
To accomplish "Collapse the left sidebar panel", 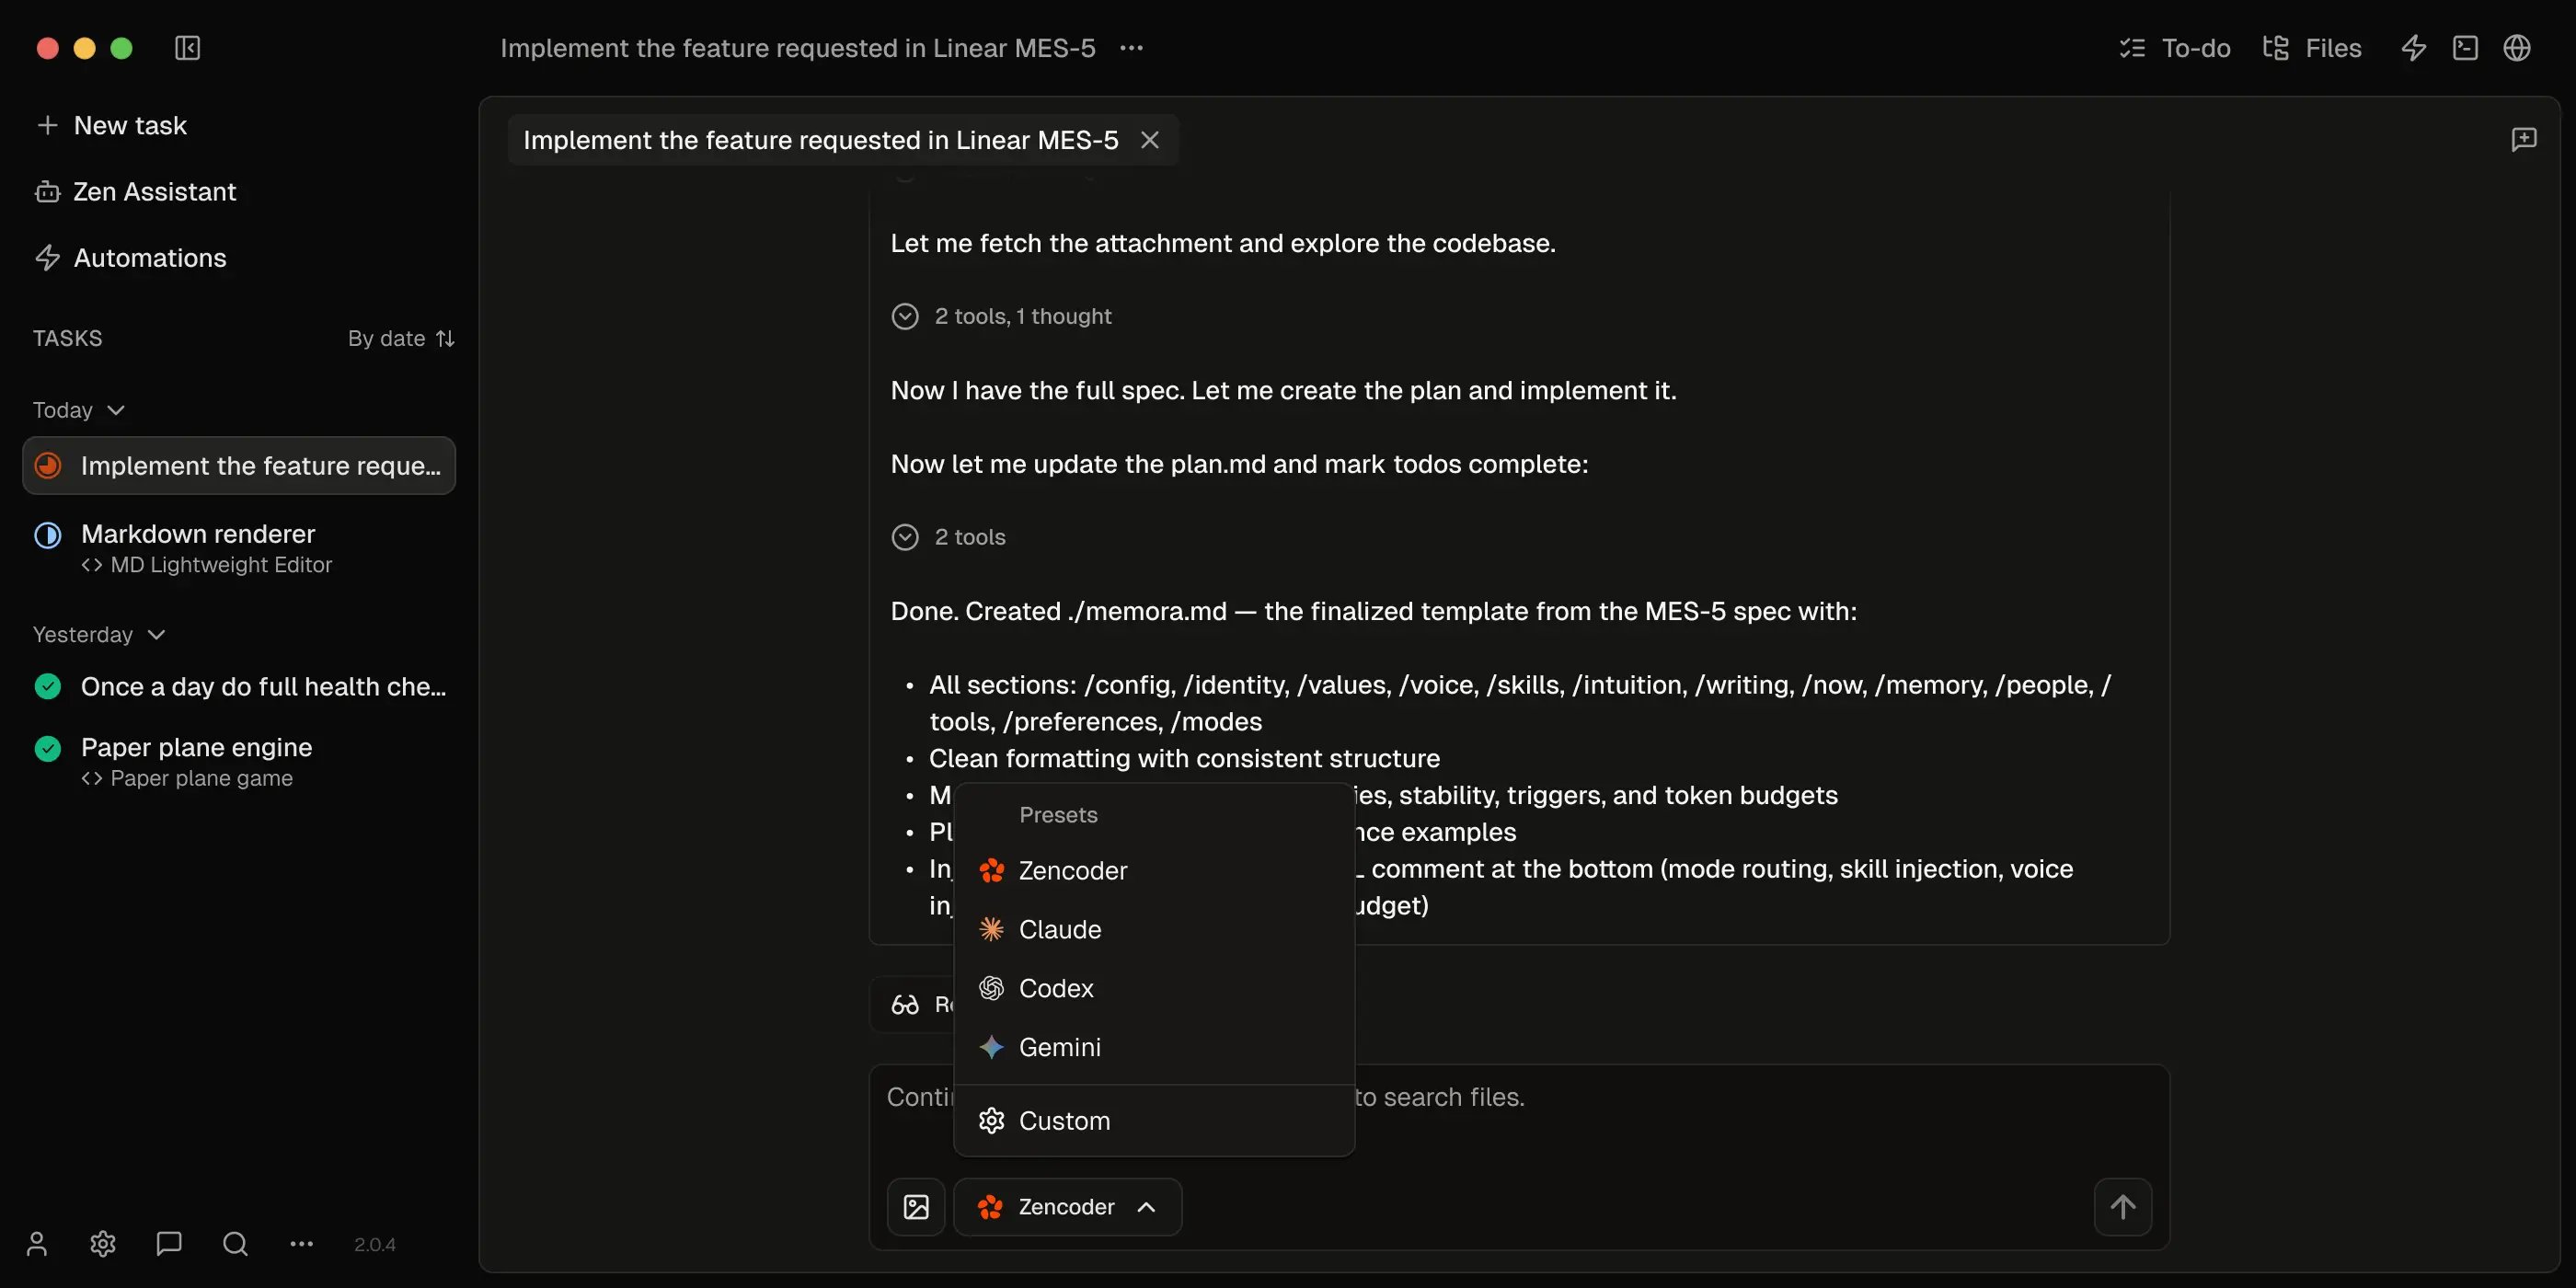I will pos(188,47).
